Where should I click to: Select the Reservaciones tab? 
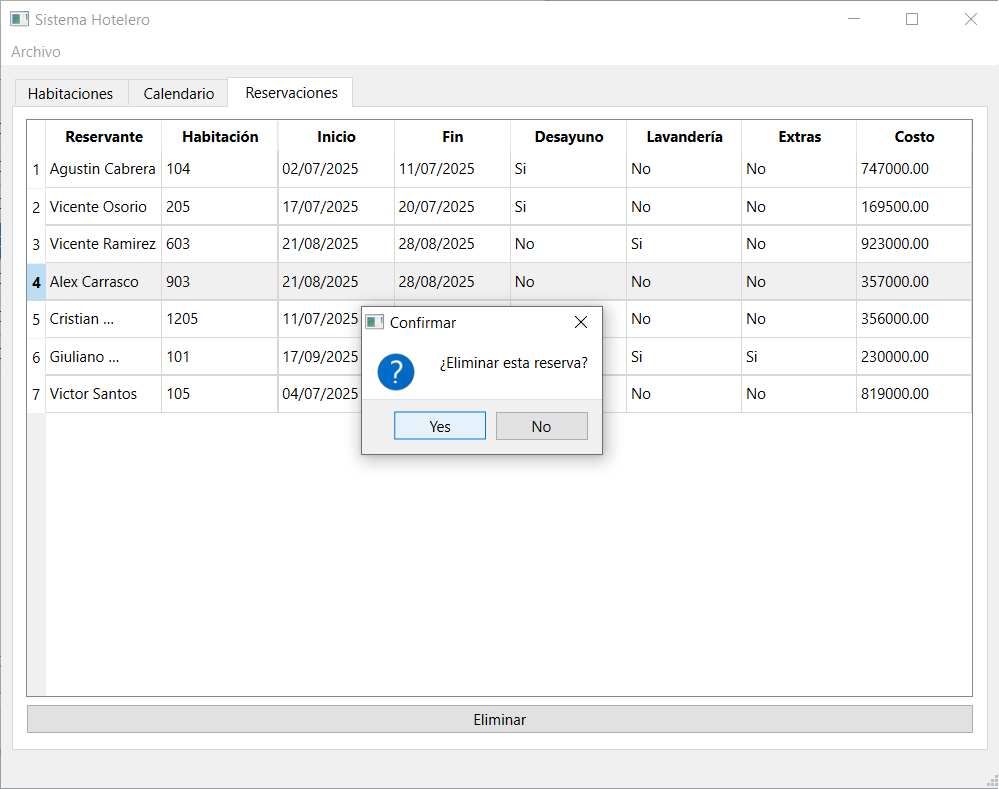click(x=291, y=92)
